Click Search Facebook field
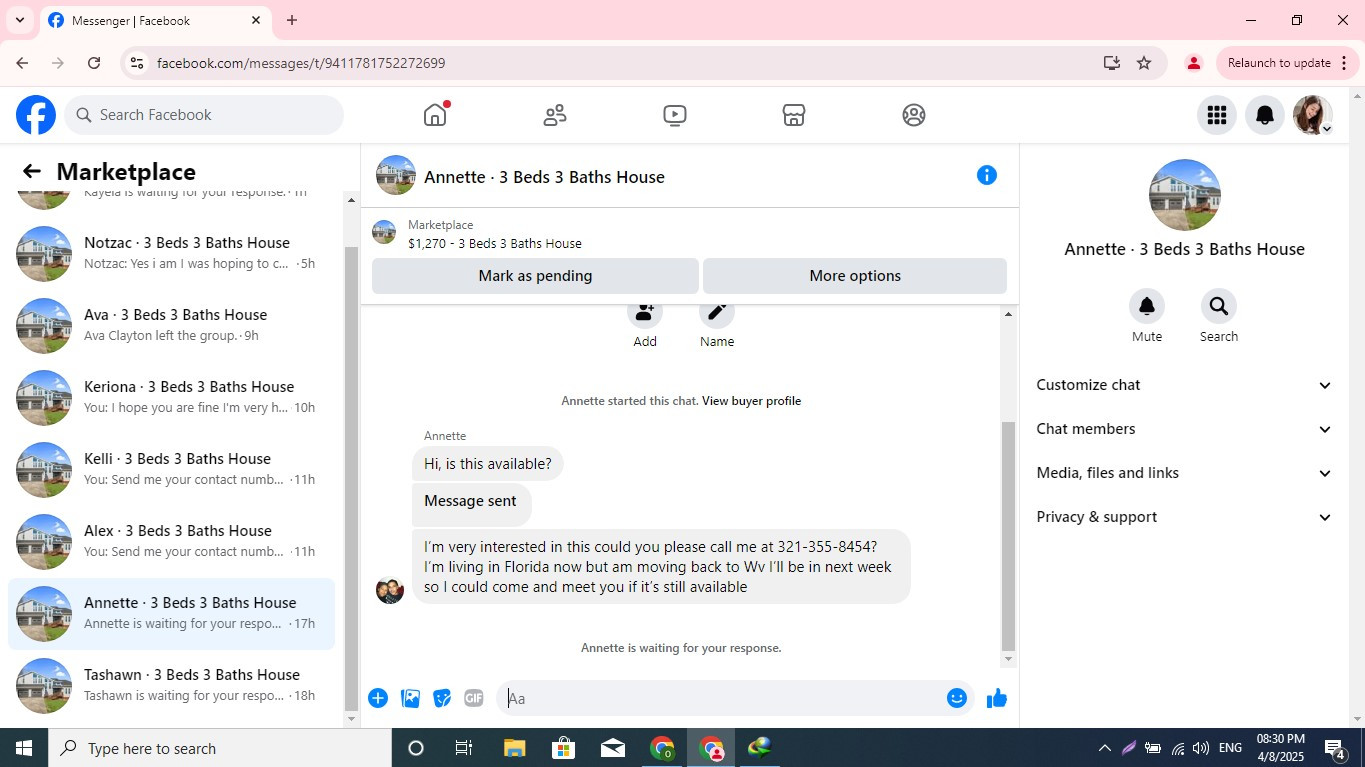The width and height of the screenshot is (1365, 767). point(204,115)
